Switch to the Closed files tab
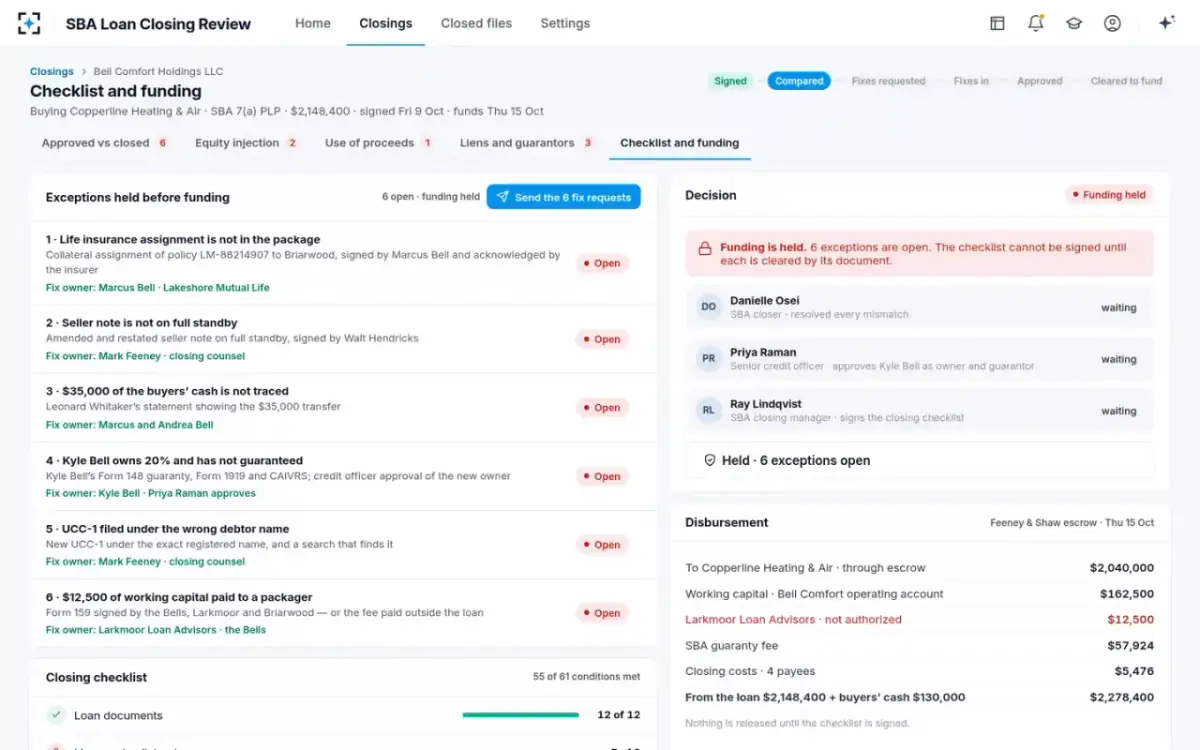This screenshot has width=1200, height=750. point(476,23)
